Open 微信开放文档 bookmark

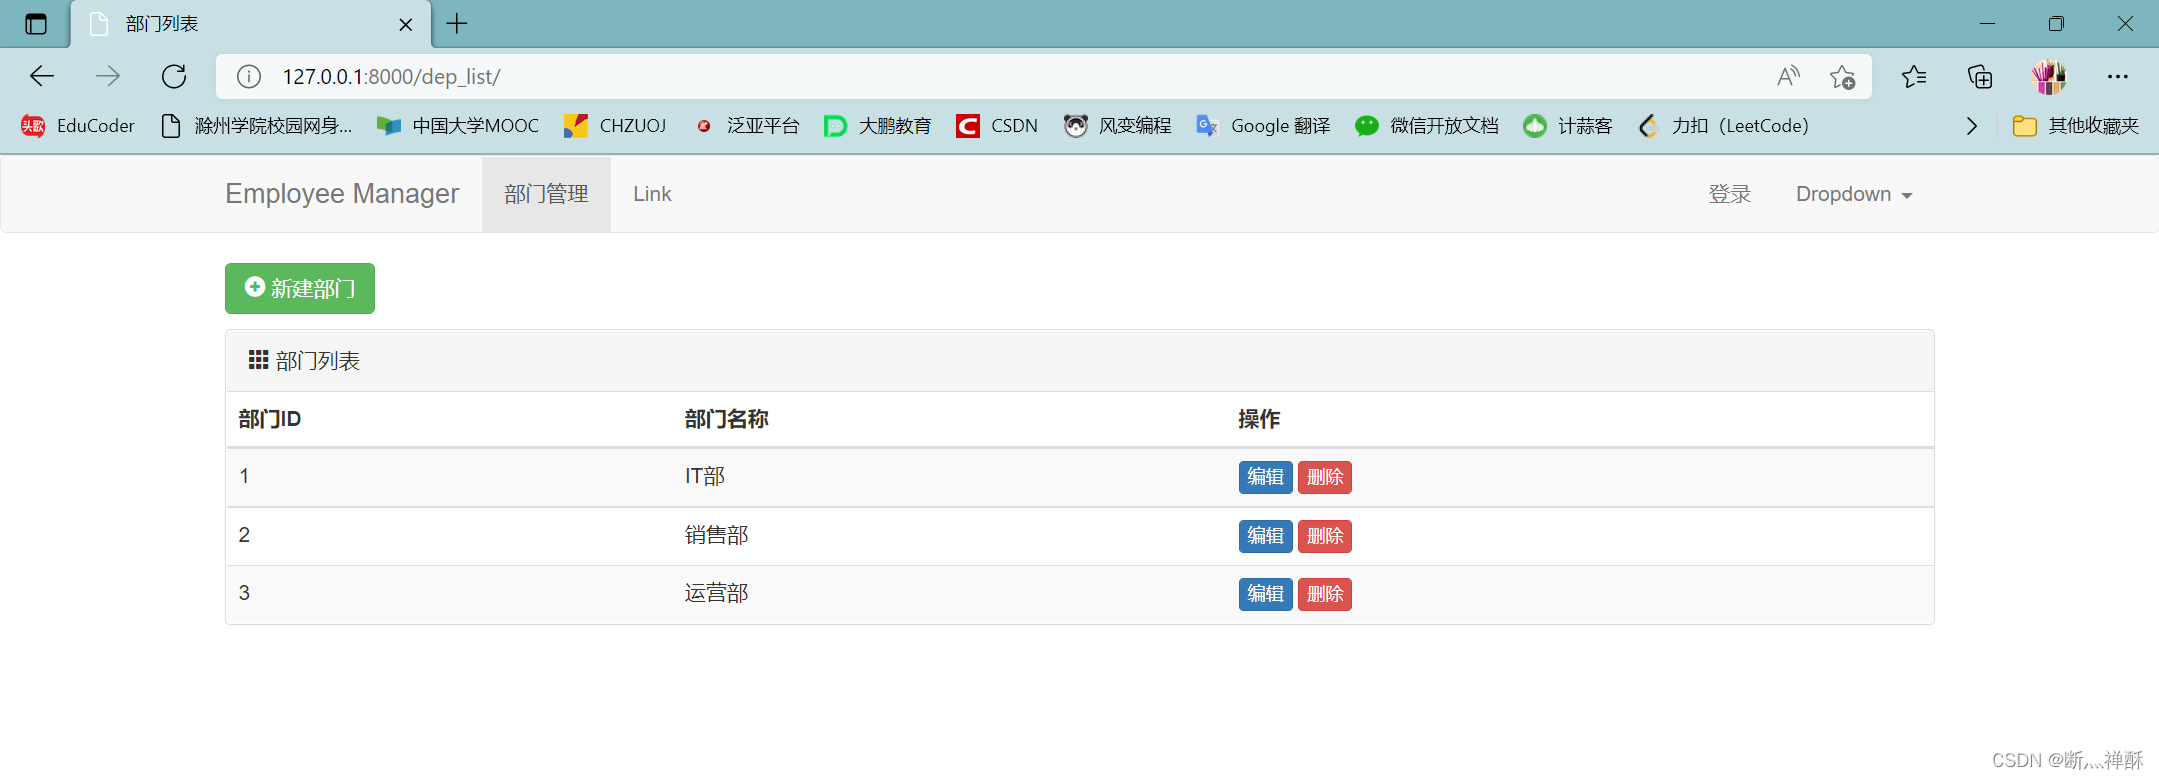(x=1427, y=126)
